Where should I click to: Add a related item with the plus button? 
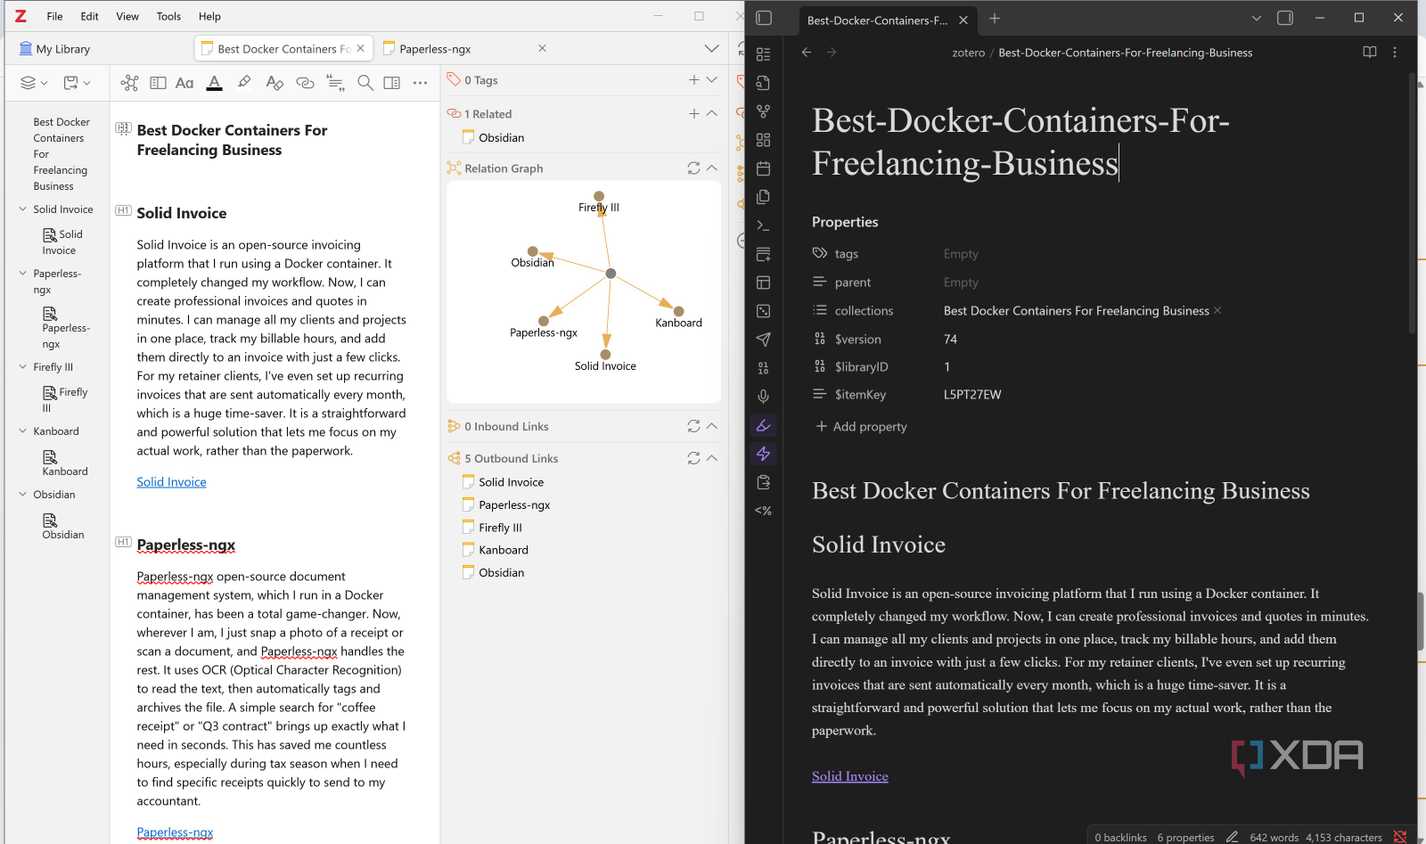[x=694, y=114]
